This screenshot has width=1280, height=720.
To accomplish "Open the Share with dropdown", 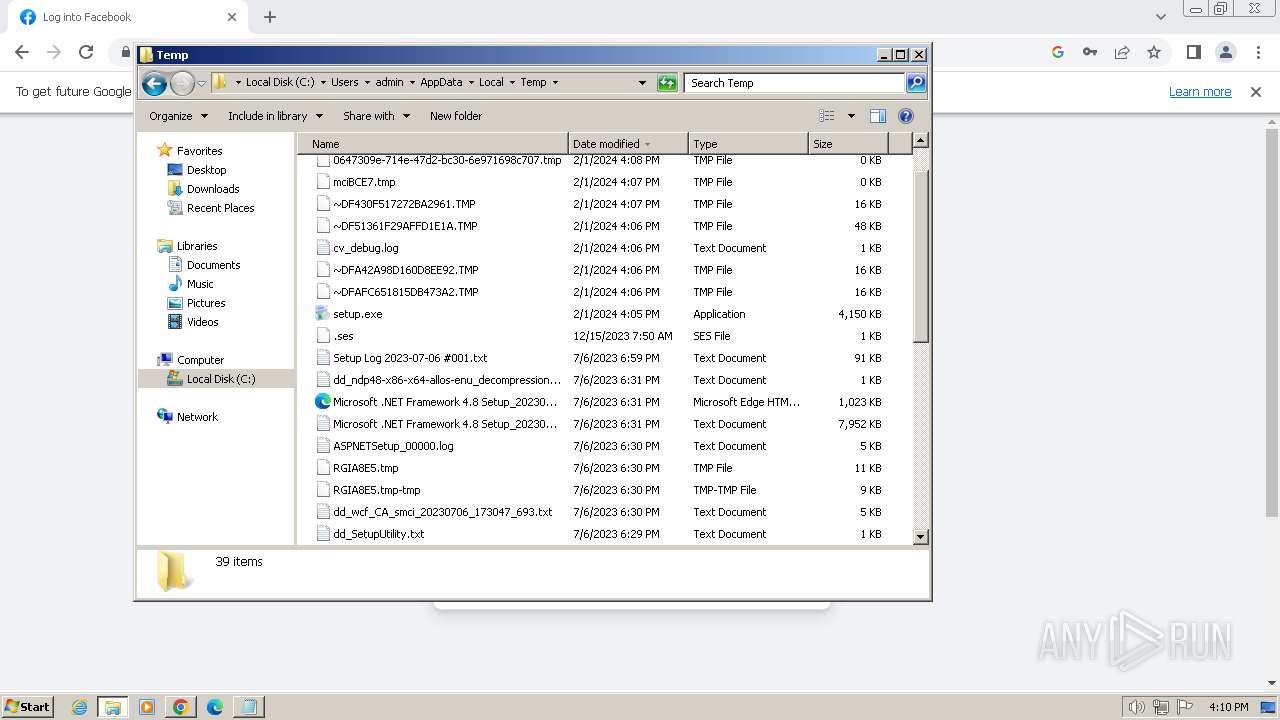I will (x=376, y=116).
